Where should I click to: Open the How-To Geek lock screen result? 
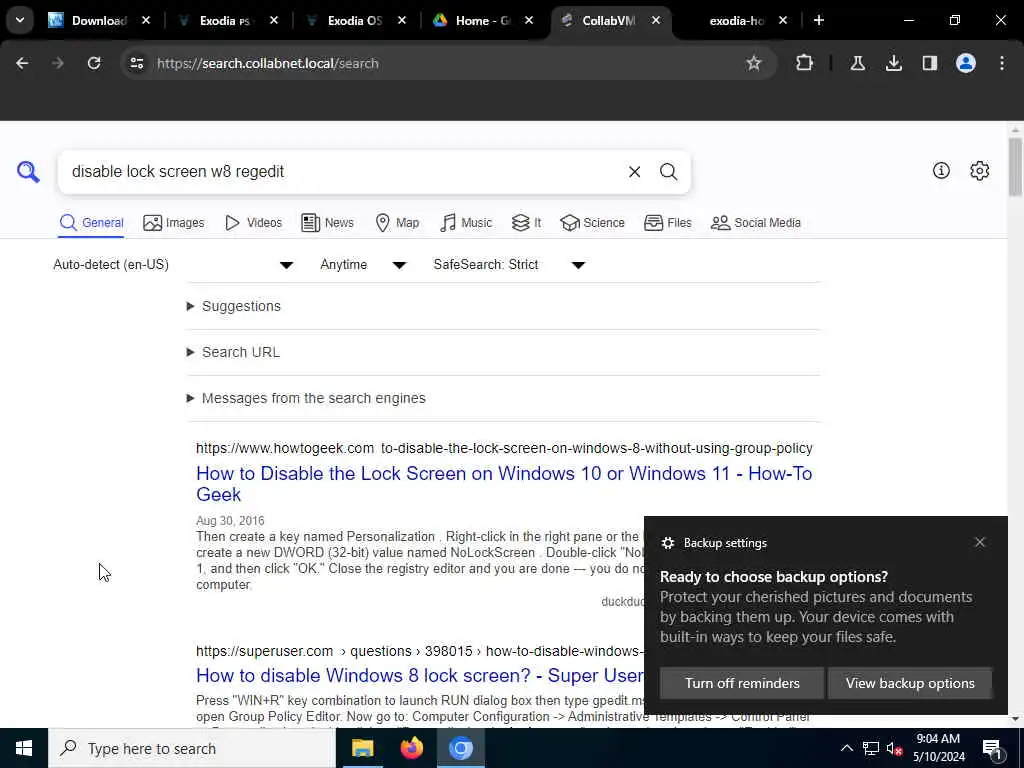click(504, 484)
